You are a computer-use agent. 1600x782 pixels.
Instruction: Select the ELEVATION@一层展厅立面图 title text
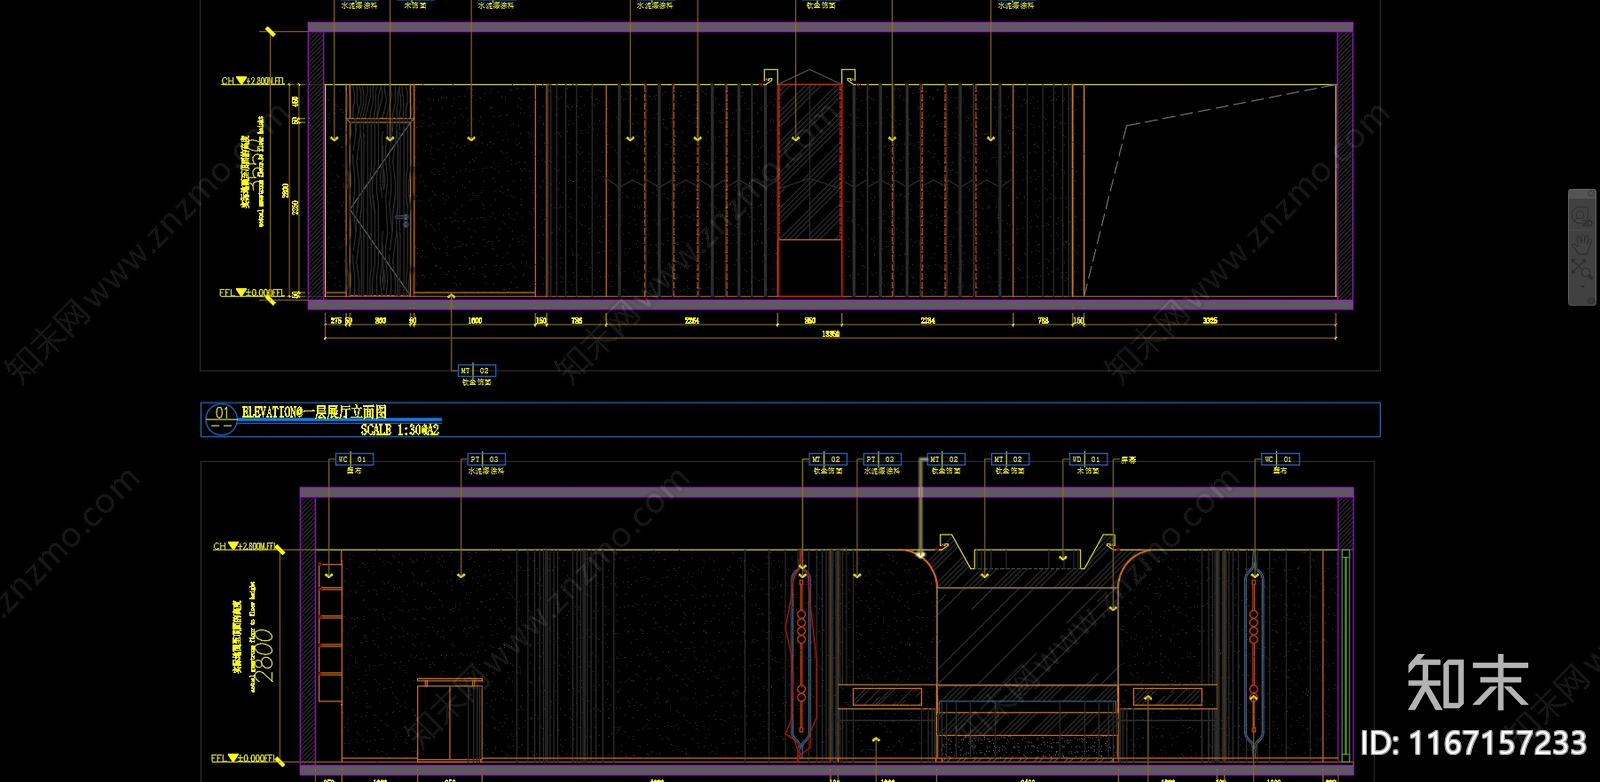[x=314, y=412]
